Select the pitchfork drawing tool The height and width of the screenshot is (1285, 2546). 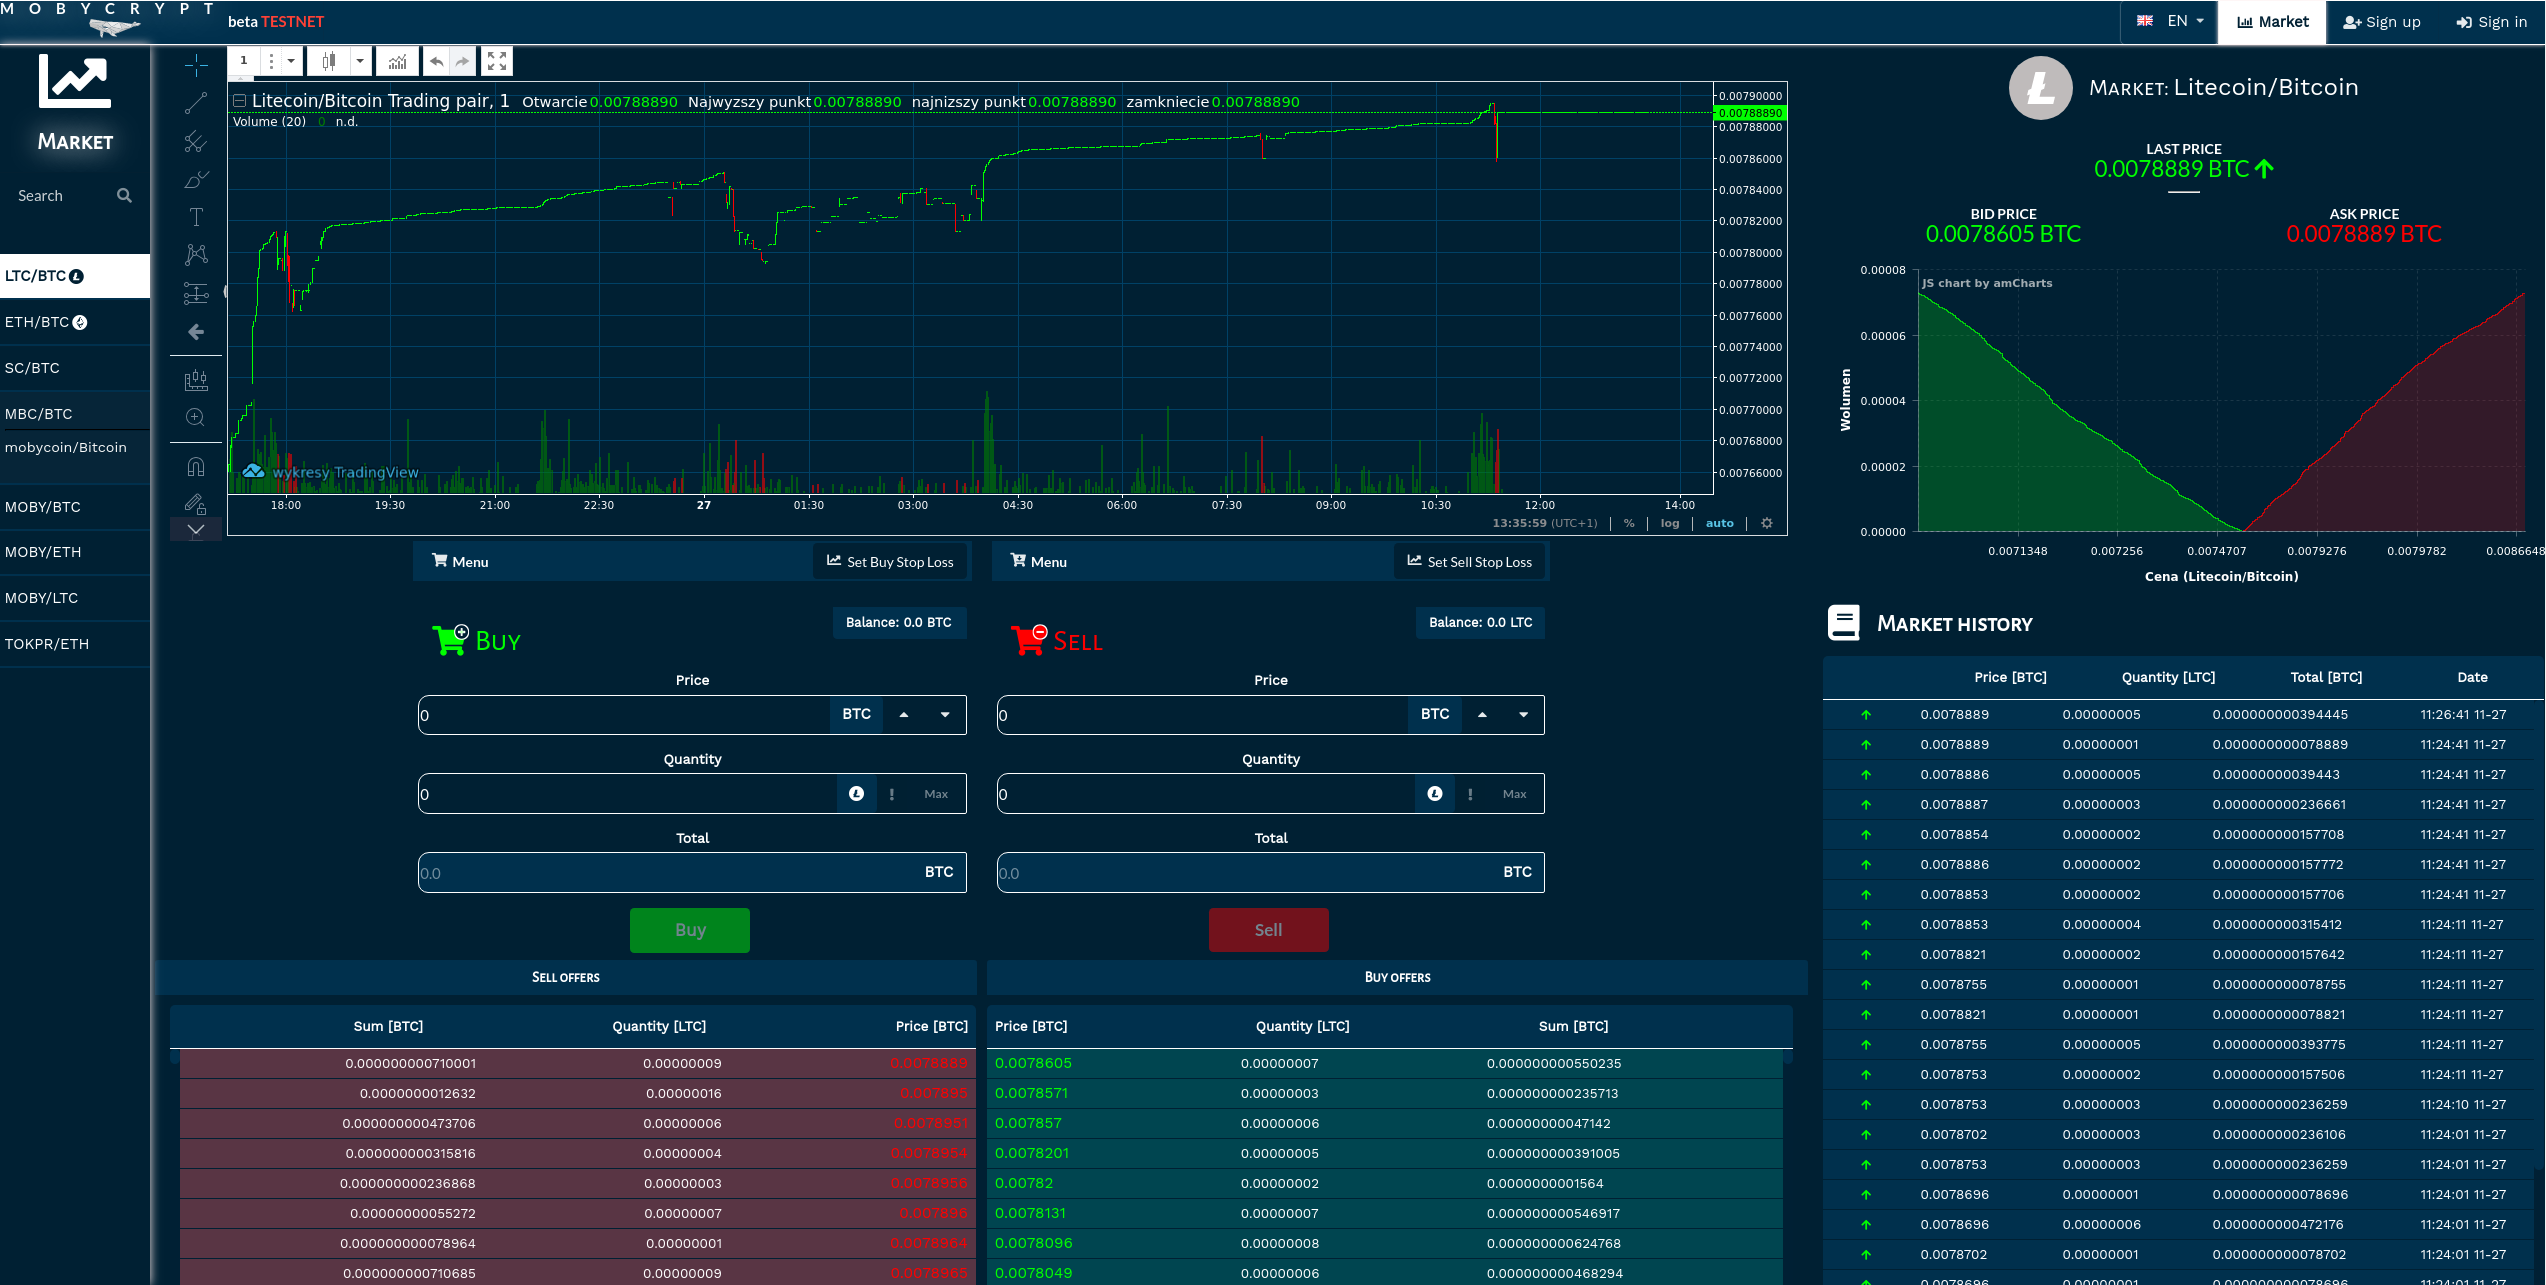(x=196, y=142)
